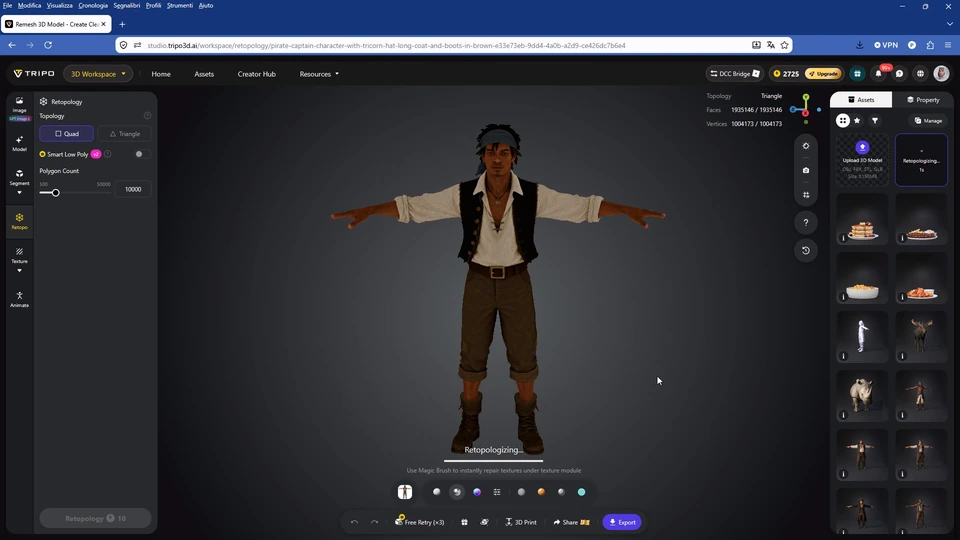Apply the chrome metallic material sphere
The height and width of the screenshot is (540, 960).
pos(561,492)
